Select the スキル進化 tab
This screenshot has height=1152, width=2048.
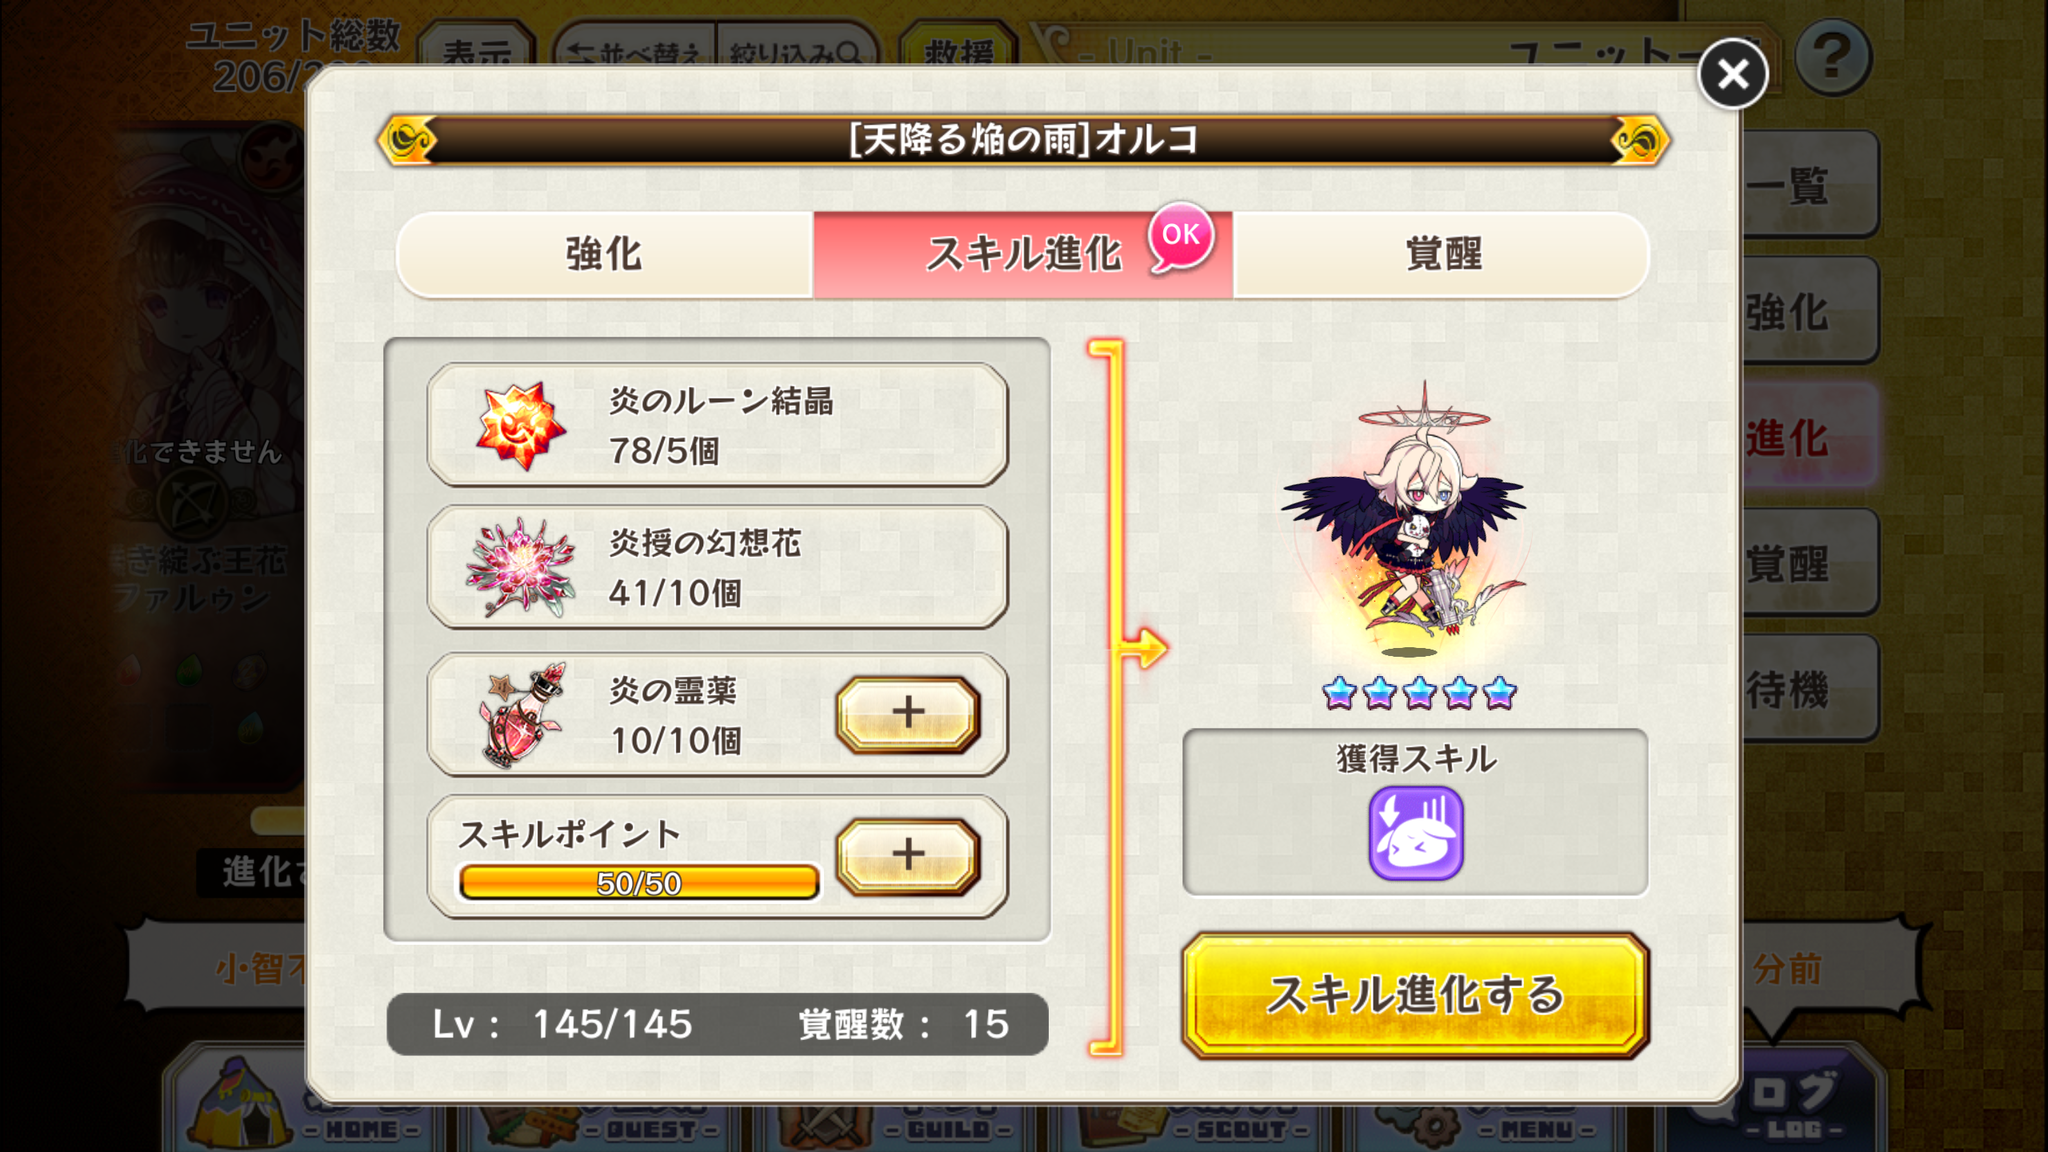coord(1023,254)
